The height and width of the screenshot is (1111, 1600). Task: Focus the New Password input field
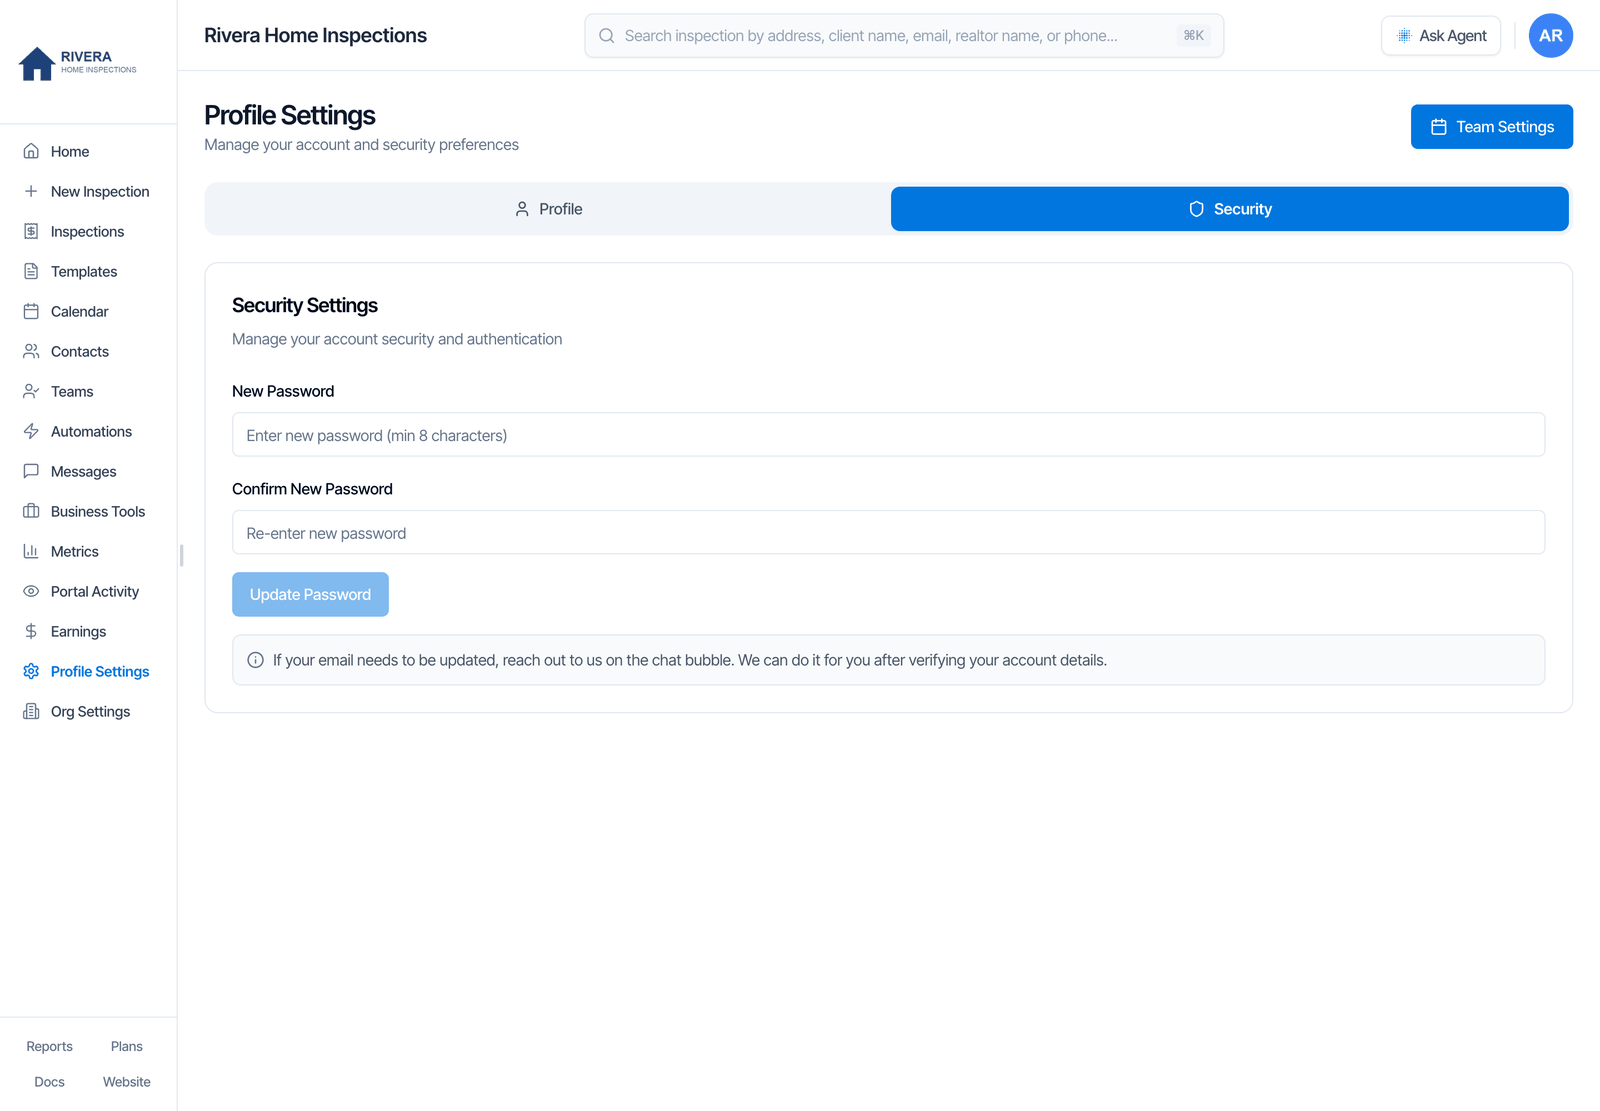coord(888,435)
